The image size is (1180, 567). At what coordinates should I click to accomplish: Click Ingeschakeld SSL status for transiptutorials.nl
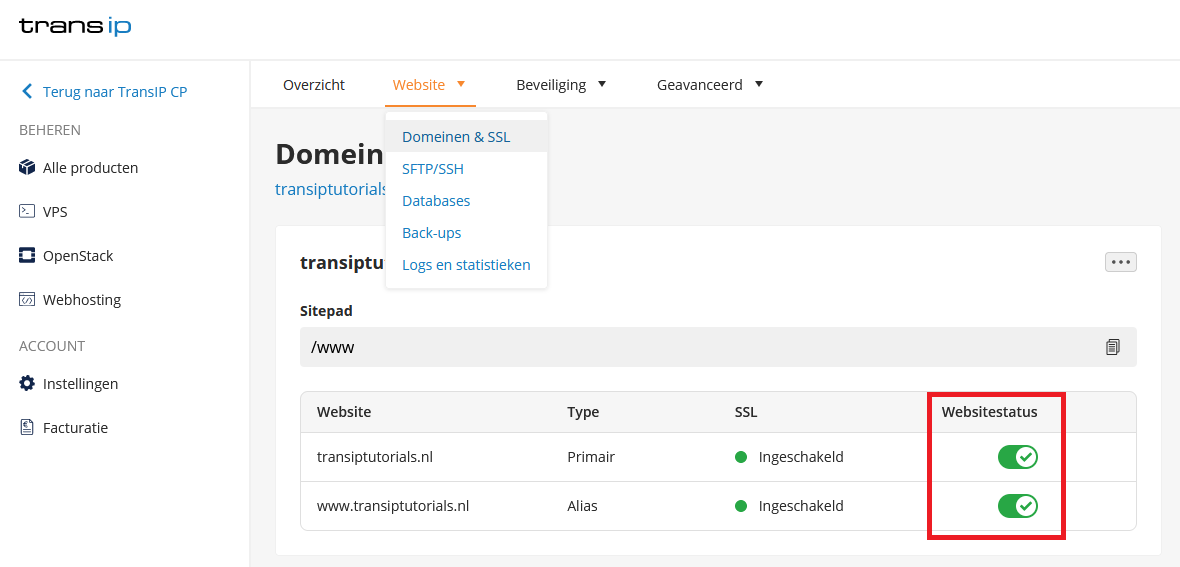(x=801, y=457)
